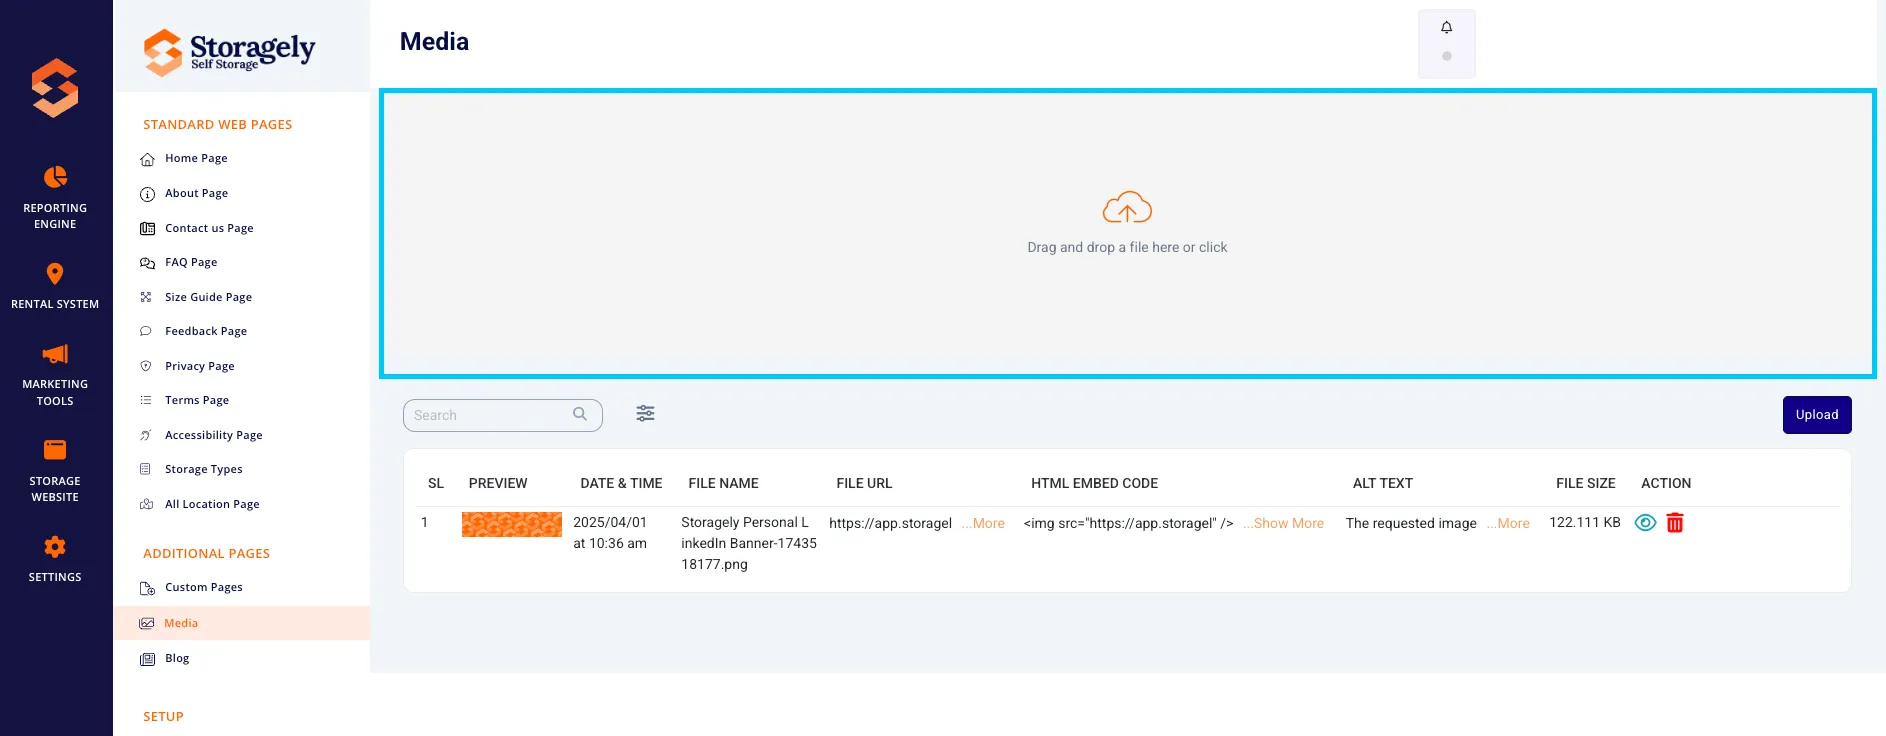Viewport: 1886px width, 736px height.
Task: Click the orange banner preview thumbnail
Action: [x=512, y=524]
